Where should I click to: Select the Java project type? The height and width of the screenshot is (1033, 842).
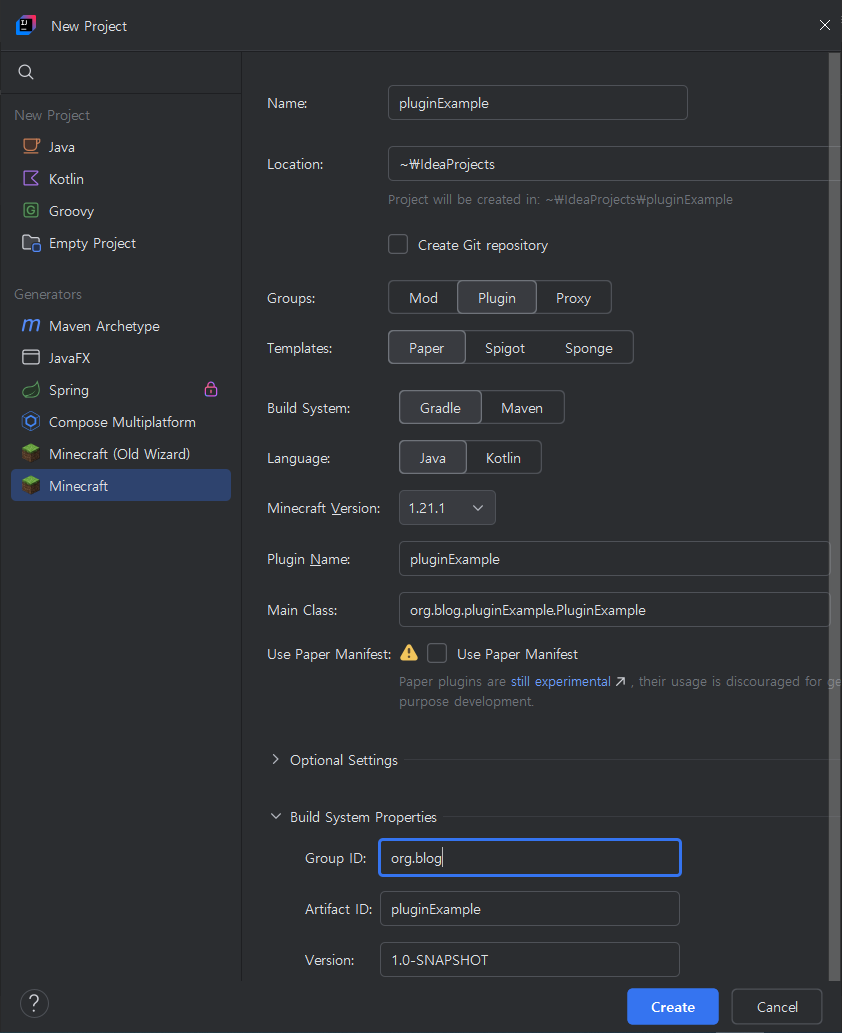[x=121, y=147]
